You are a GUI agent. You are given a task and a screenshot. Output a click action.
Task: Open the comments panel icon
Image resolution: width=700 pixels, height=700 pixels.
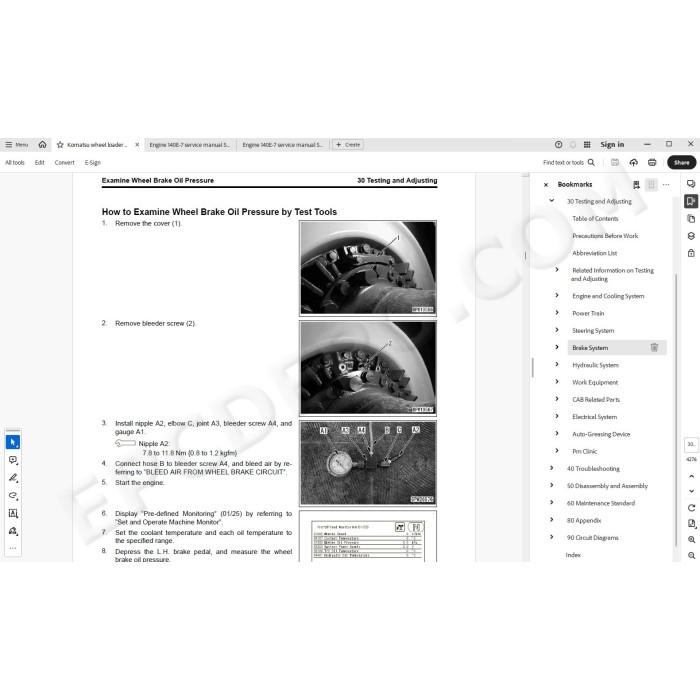click(691, 184)
